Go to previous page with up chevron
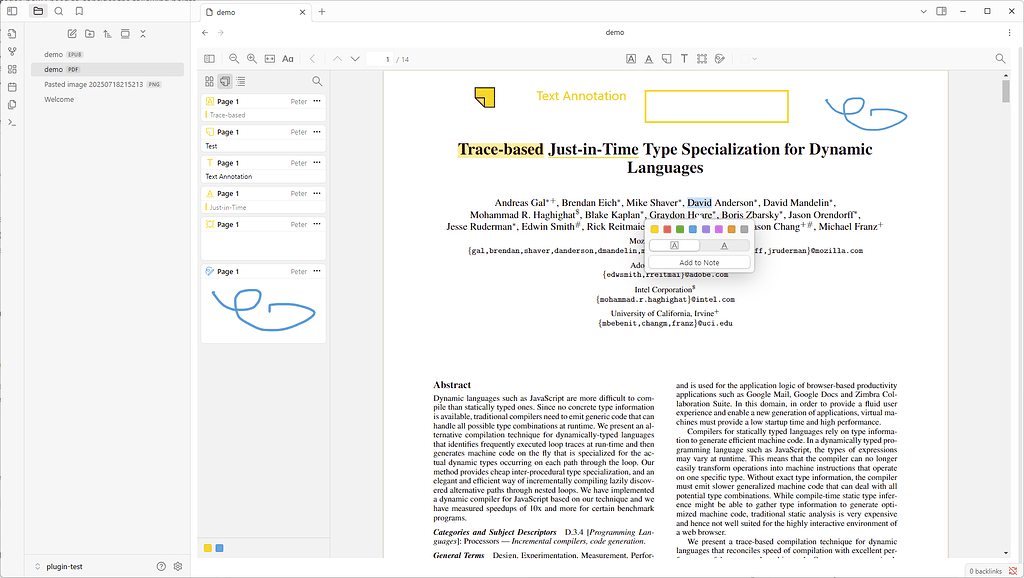 337,58
